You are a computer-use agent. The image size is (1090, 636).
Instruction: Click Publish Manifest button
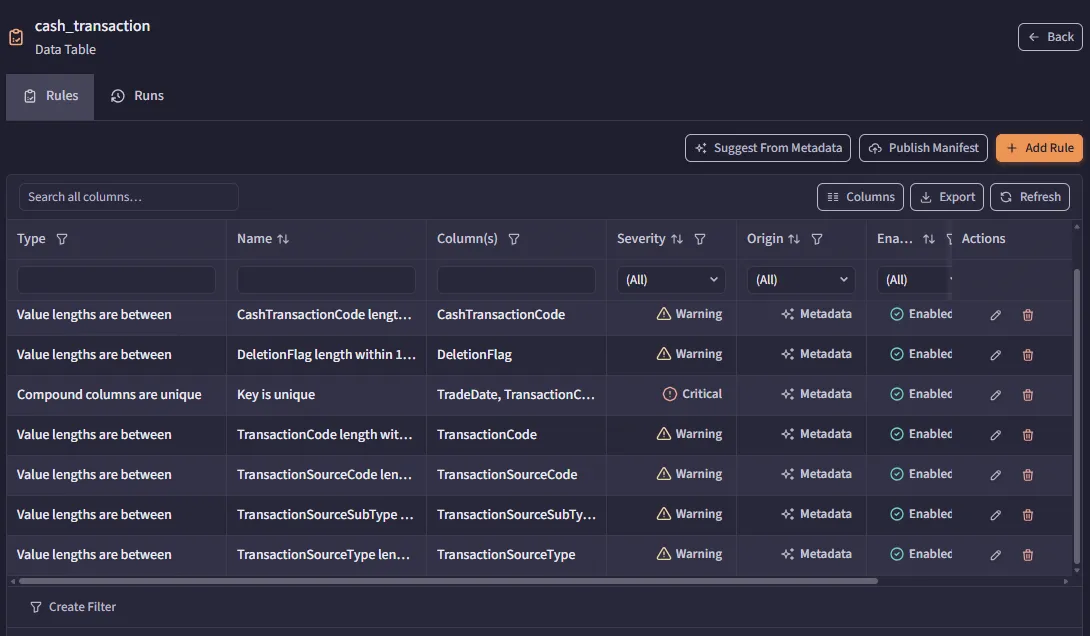click(x=923, y=148)
